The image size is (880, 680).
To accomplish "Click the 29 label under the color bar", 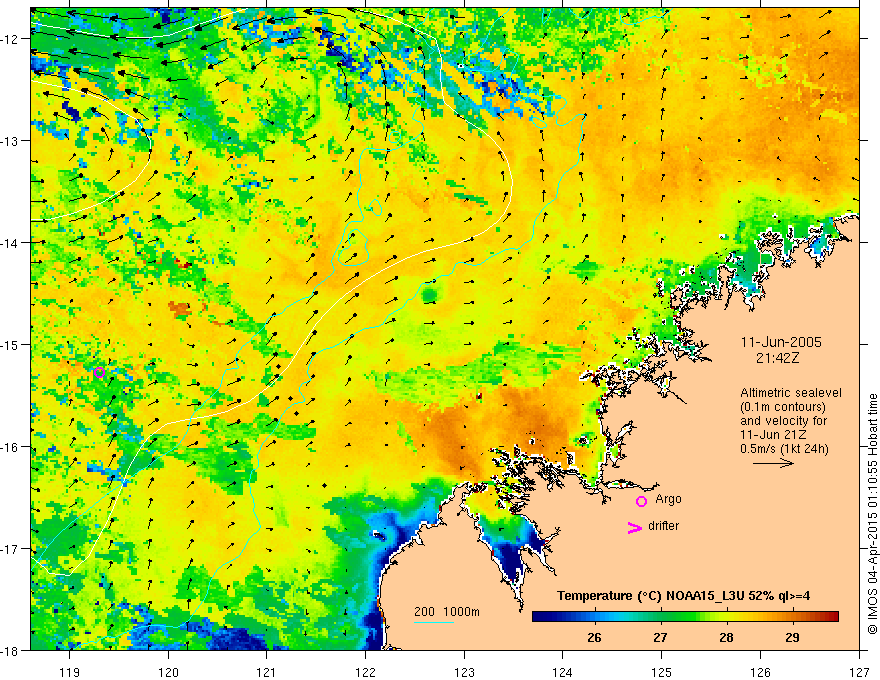I will tap(792, 637).
